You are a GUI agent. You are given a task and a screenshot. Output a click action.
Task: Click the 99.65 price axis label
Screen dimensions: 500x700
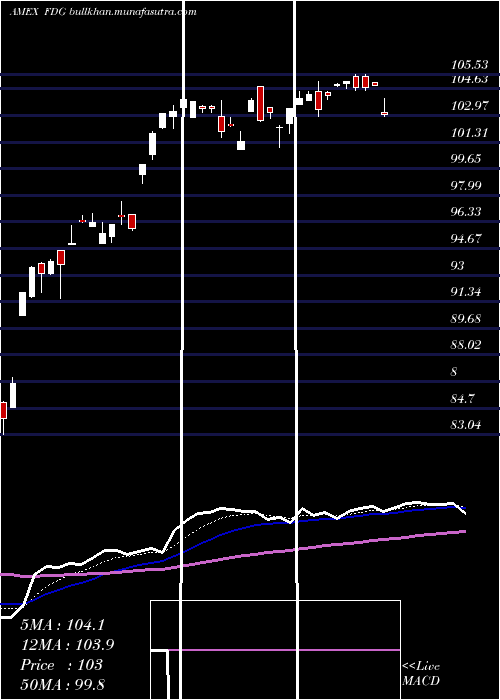tap(466, 159)
